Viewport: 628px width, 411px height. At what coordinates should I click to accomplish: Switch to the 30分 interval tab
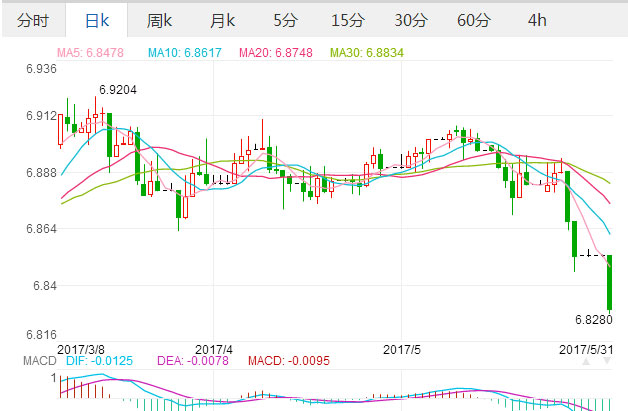(x=411, y=20)
